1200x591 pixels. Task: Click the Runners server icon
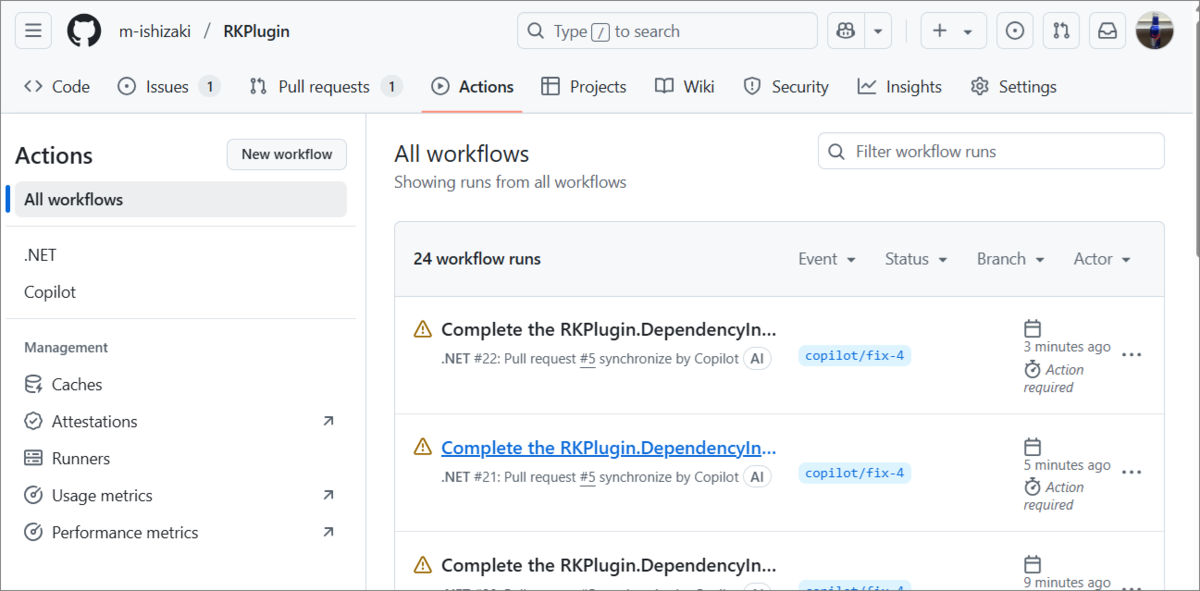click(x=33, y=458)
